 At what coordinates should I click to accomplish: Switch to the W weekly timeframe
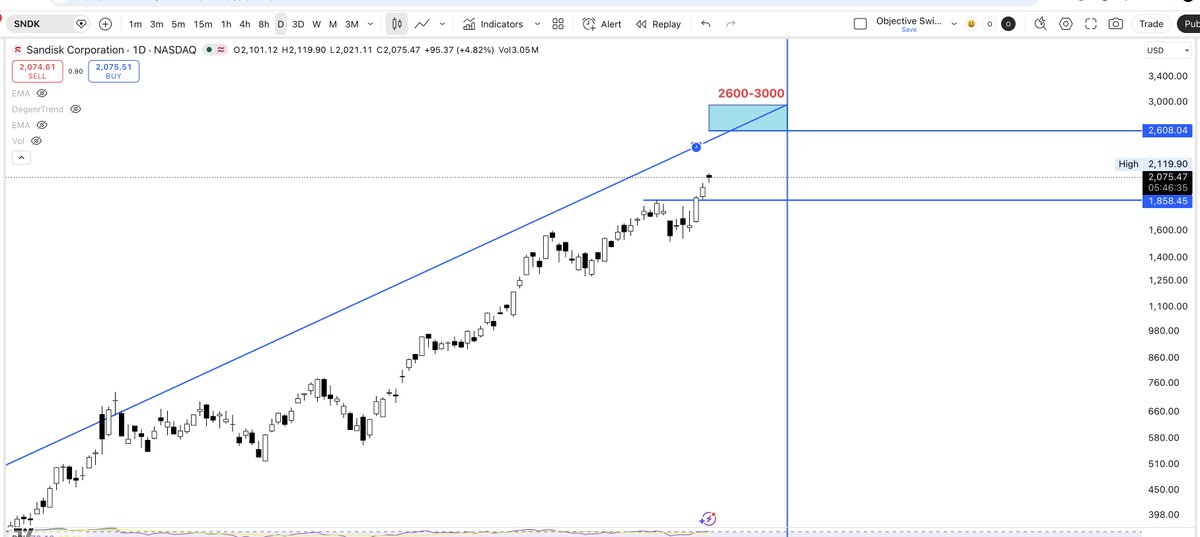click(x=316, y=24)
